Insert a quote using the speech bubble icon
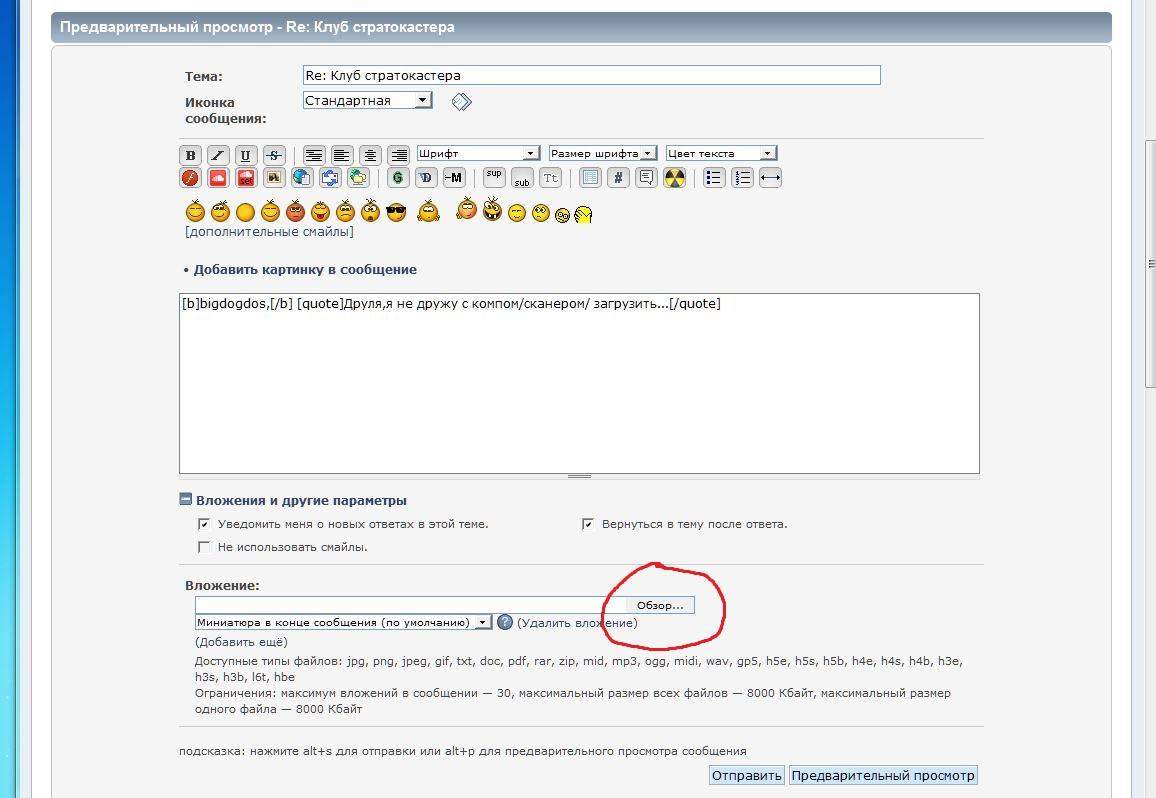This screenshot has height=798, width=1156. click(x=646, y=178)
